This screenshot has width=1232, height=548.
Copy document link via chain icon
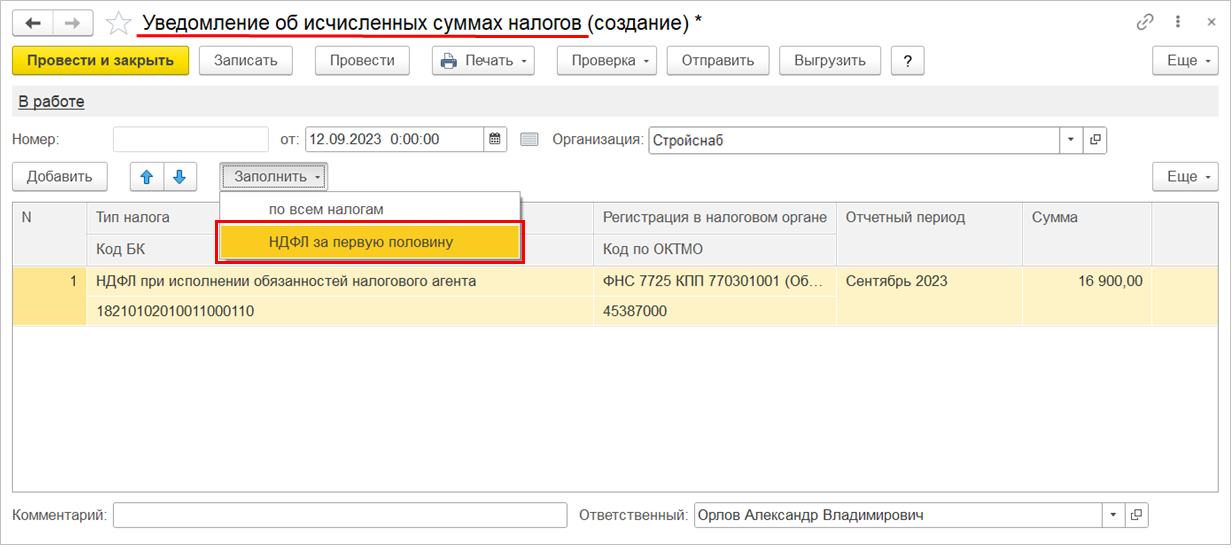pyautogui.click(x=1145, y=22)
